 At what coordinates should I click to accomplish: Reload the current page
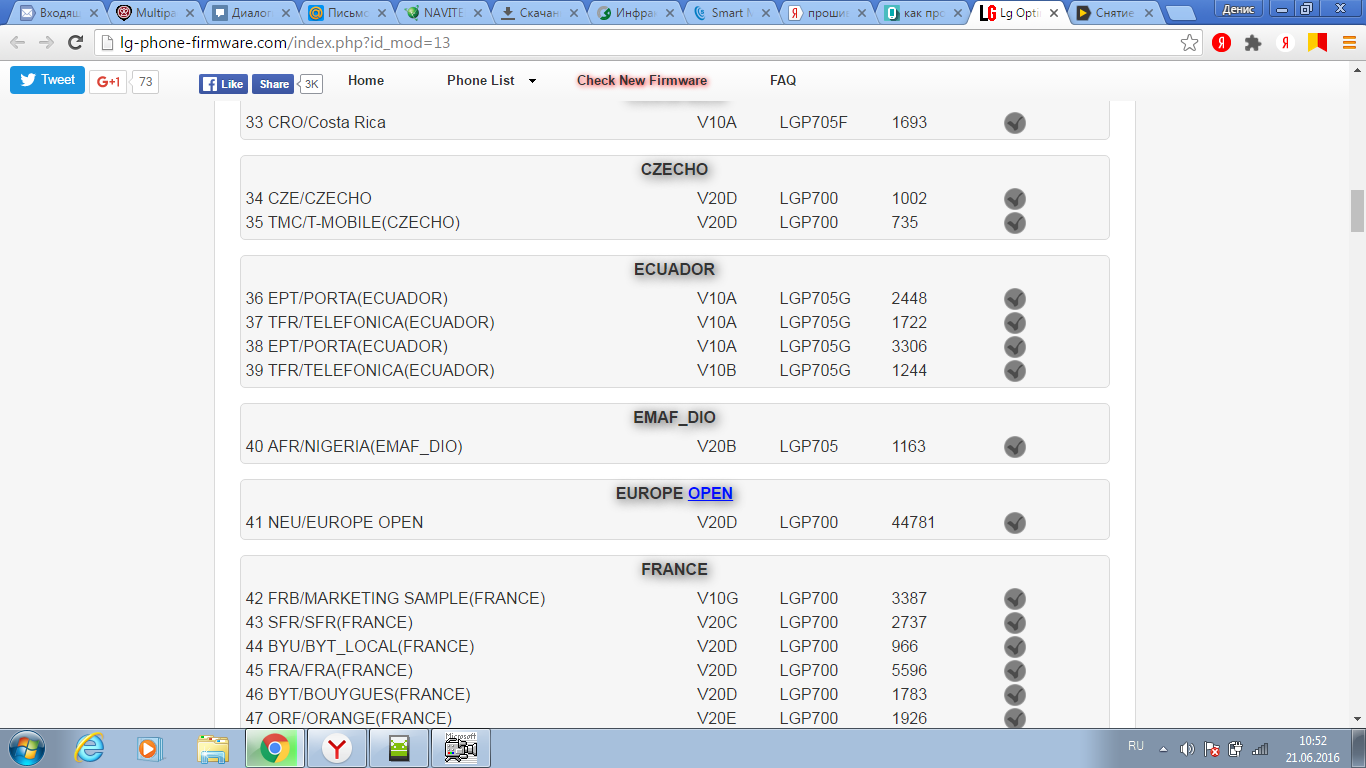point(75,43)
